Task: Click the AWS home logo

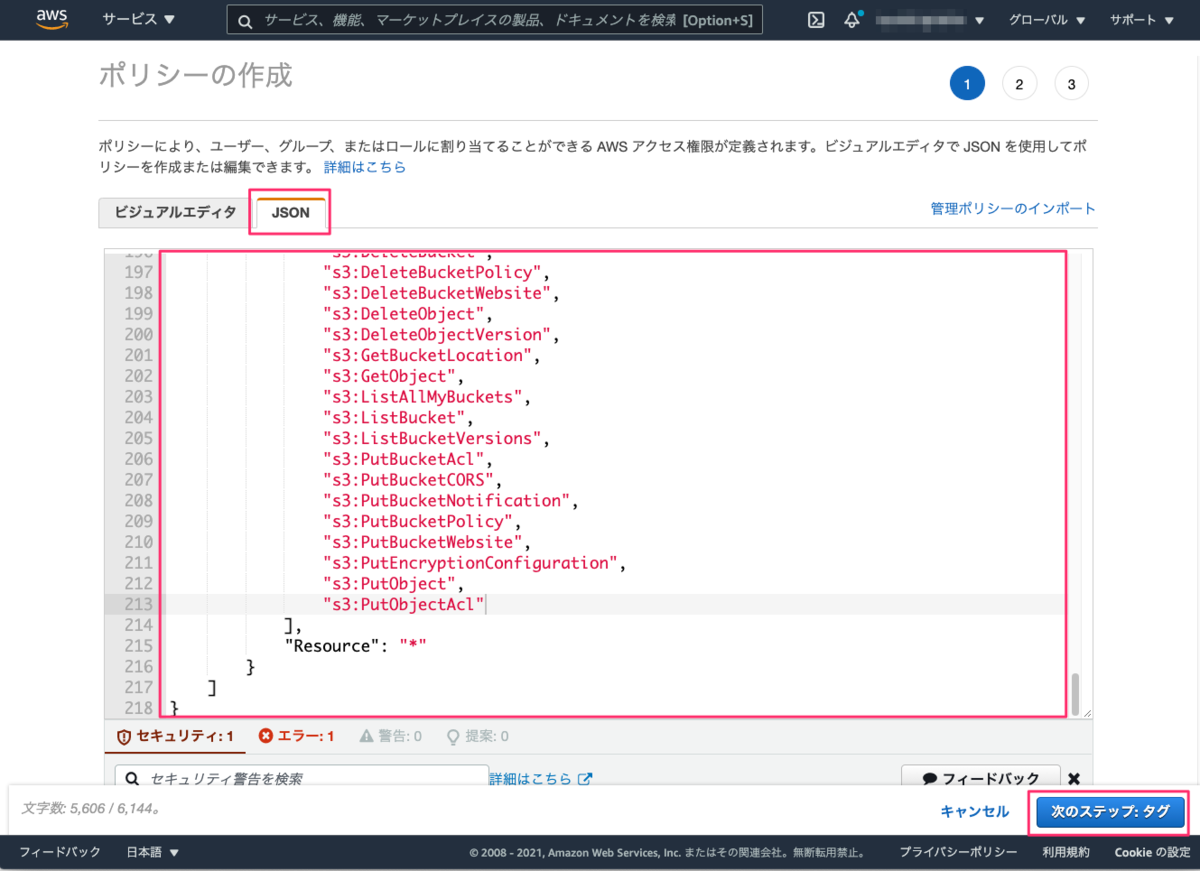Action: click(50, 19)
